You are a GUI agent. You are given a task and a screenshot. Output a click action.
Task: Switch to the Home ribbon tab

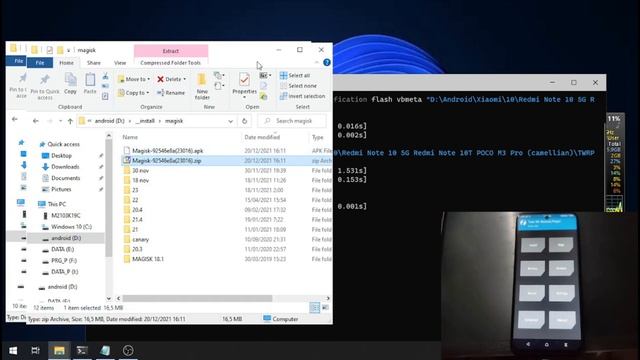67,63
